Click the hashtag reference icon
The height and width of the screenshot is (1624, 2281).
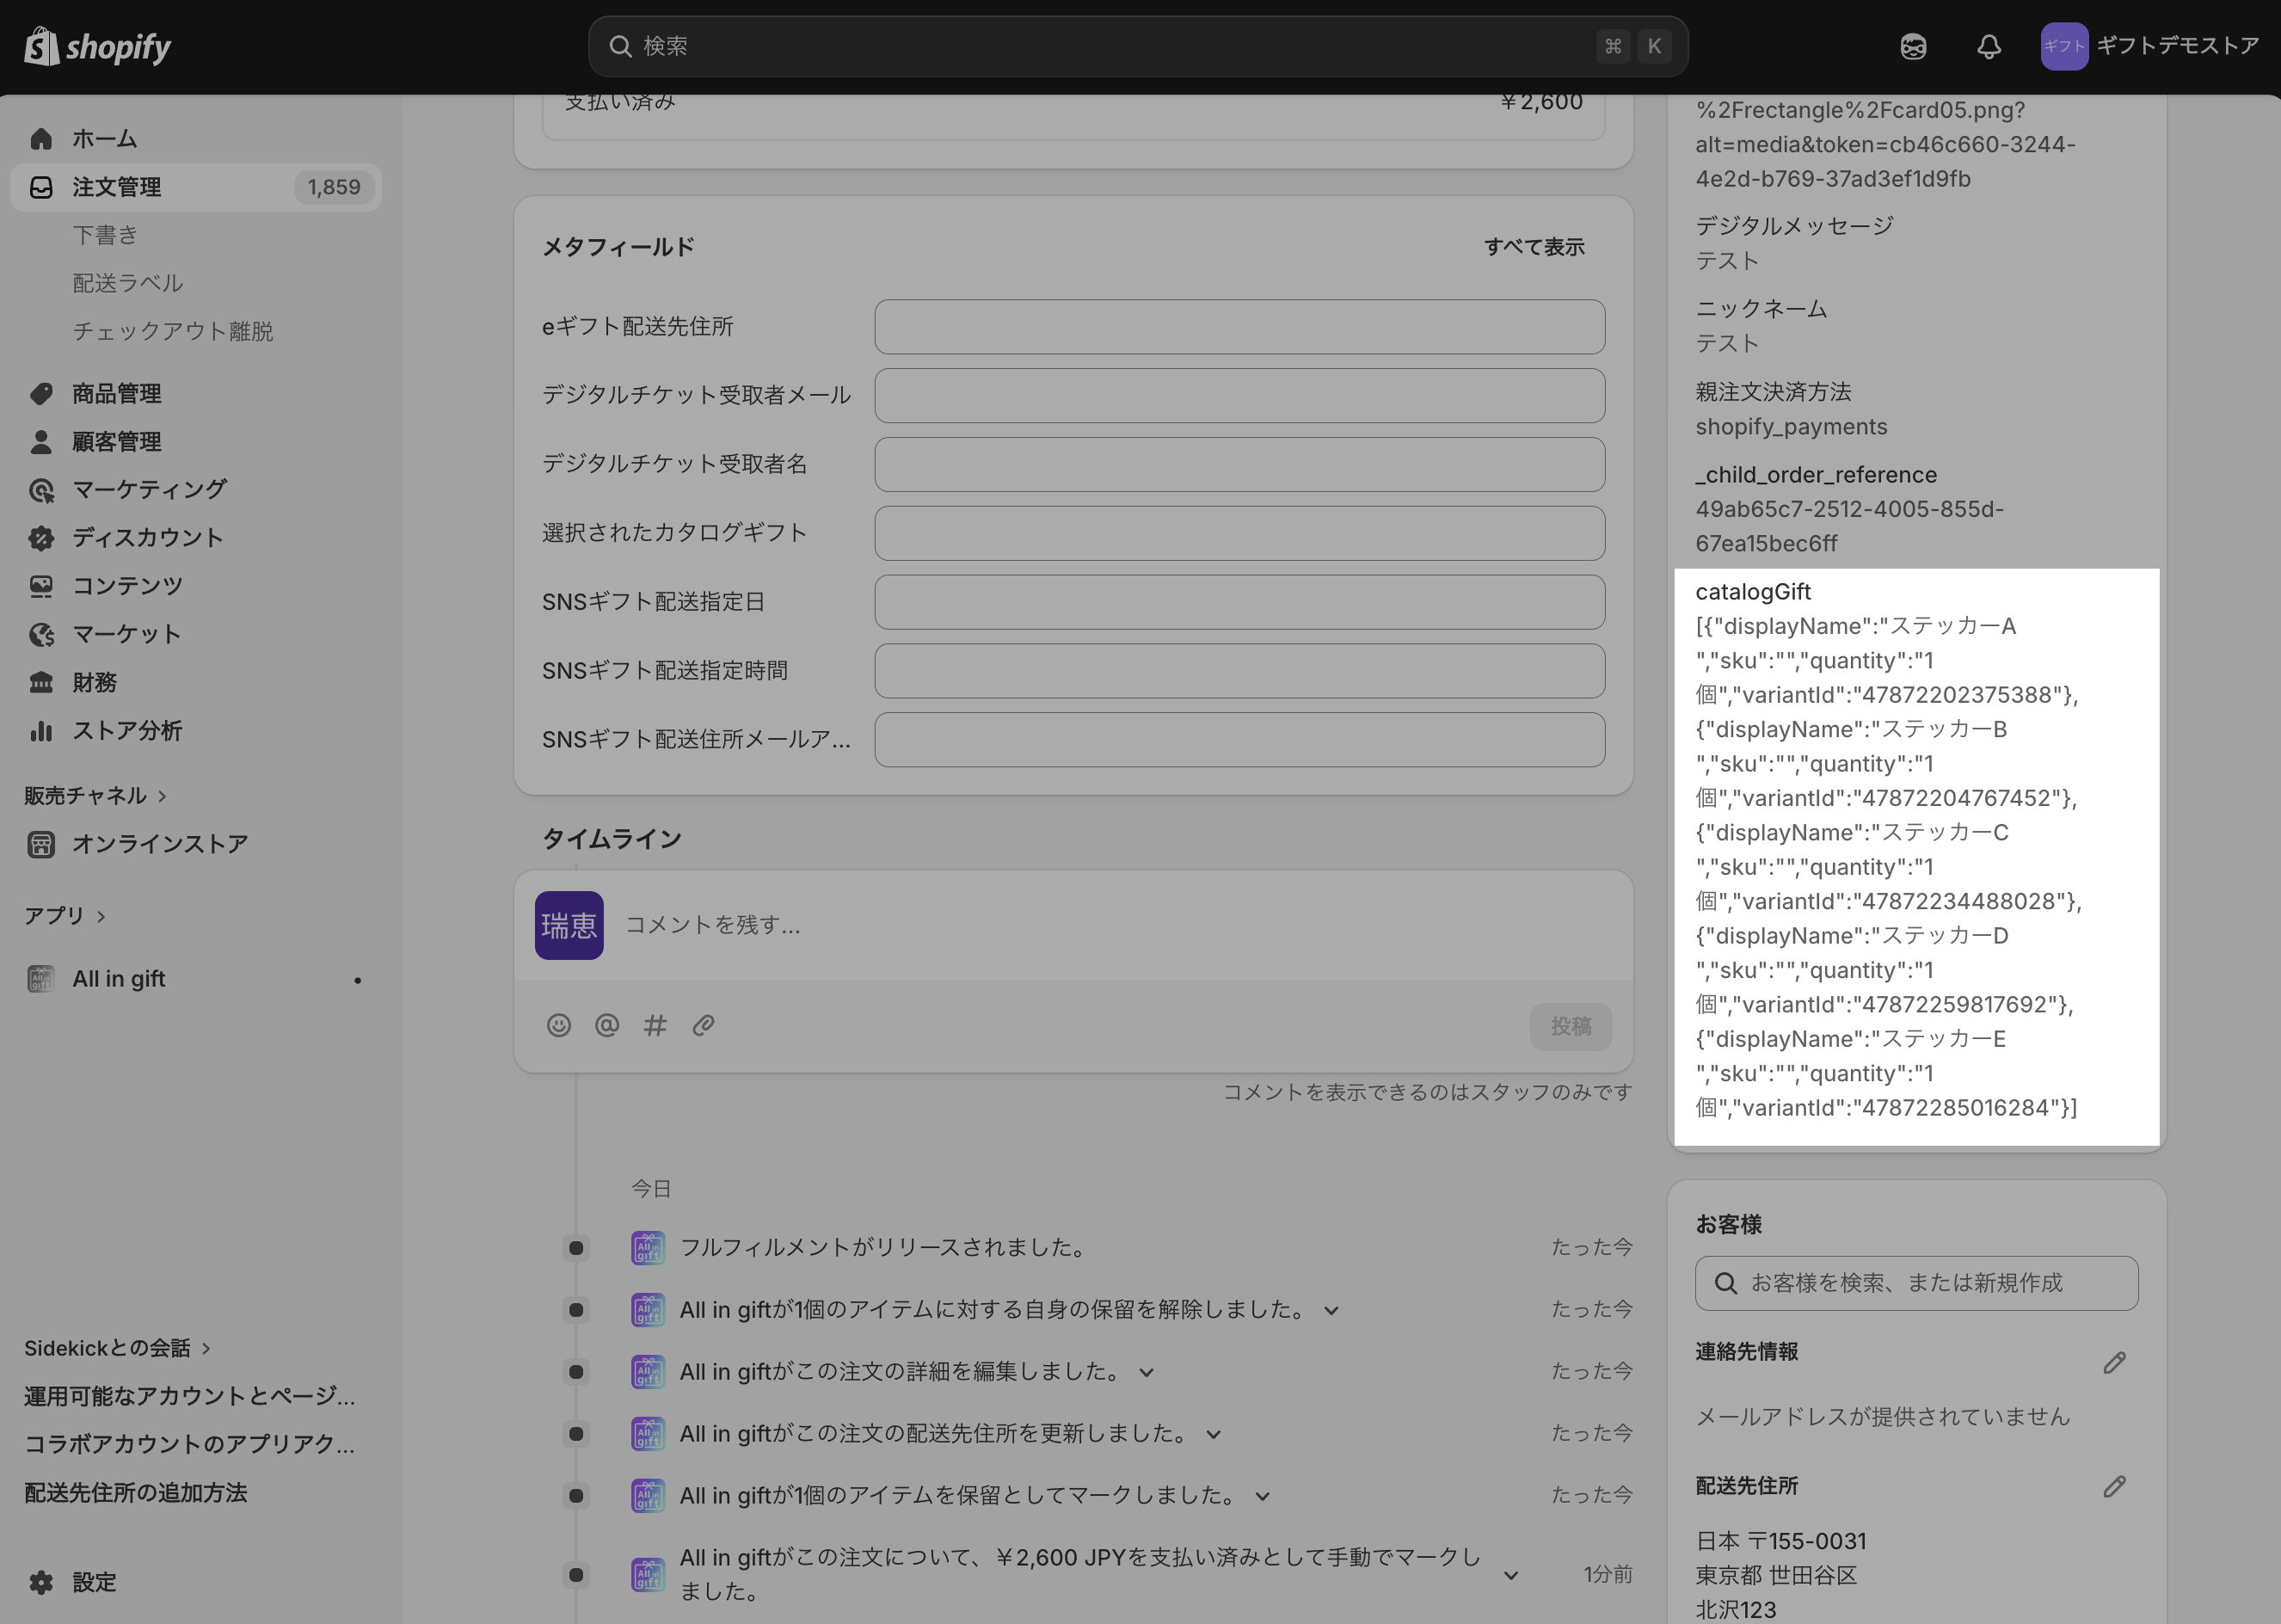(655, 1025)
